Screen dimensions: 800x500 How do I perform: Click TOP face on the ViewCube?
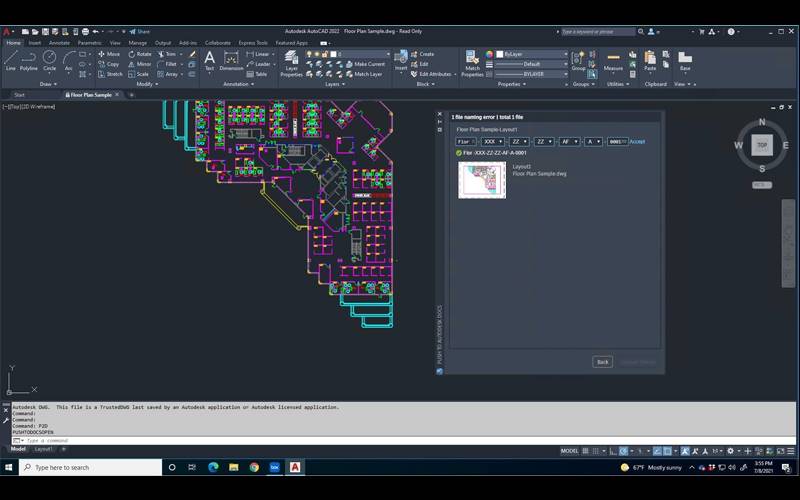[762, 145]
